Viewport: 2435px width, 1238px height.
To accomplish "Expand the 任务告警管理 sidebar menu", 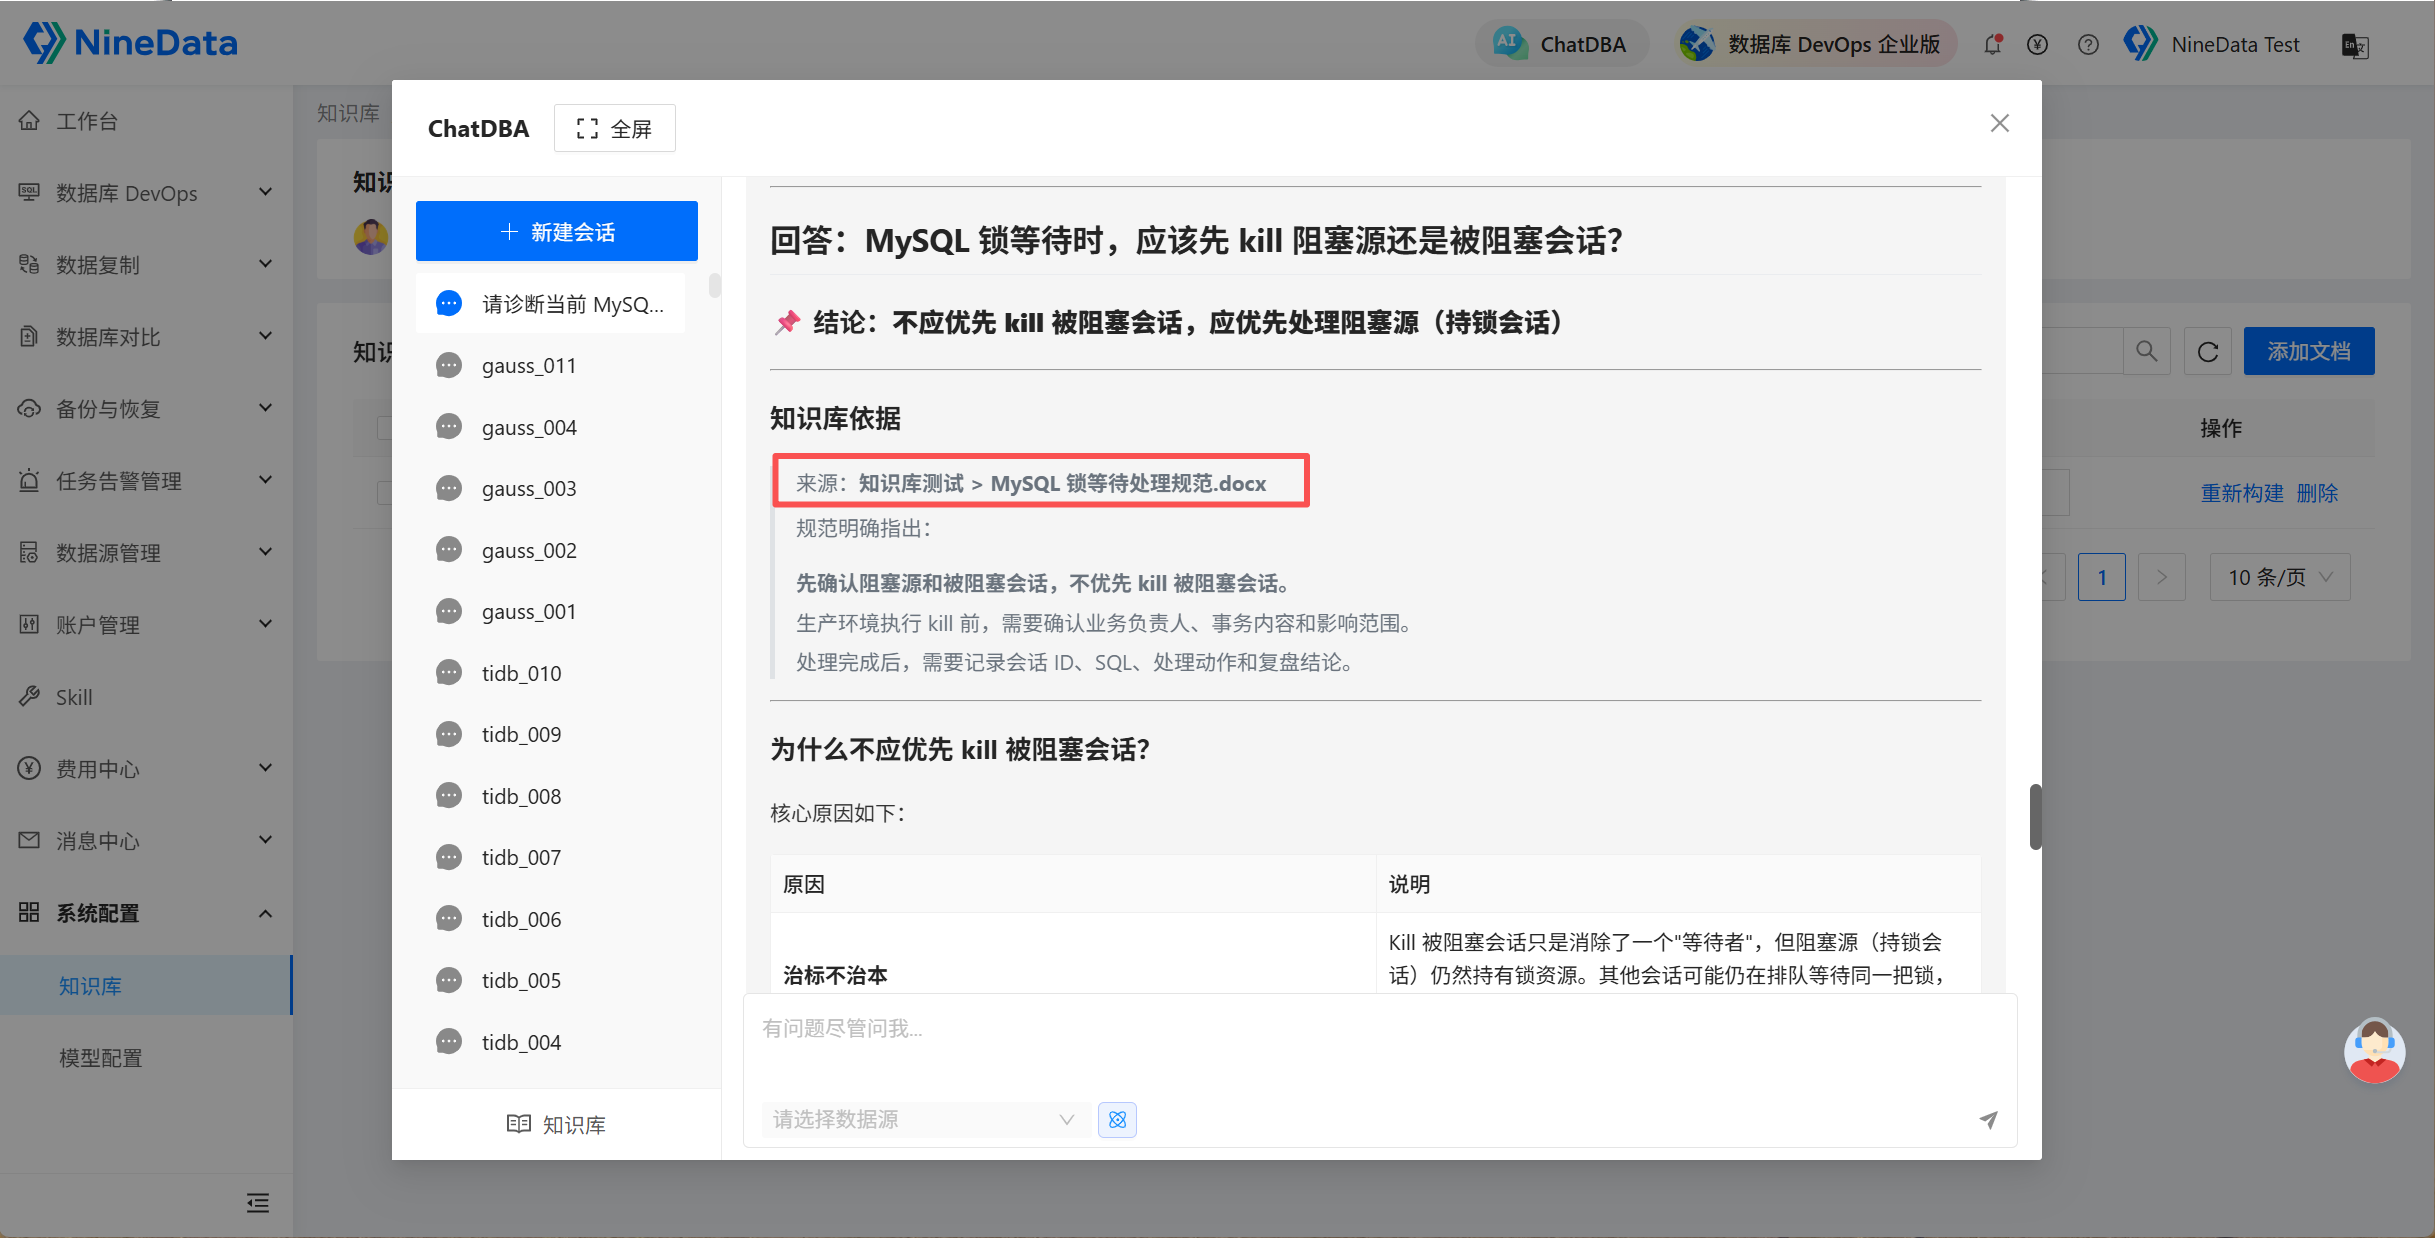I will click(146, 481).
